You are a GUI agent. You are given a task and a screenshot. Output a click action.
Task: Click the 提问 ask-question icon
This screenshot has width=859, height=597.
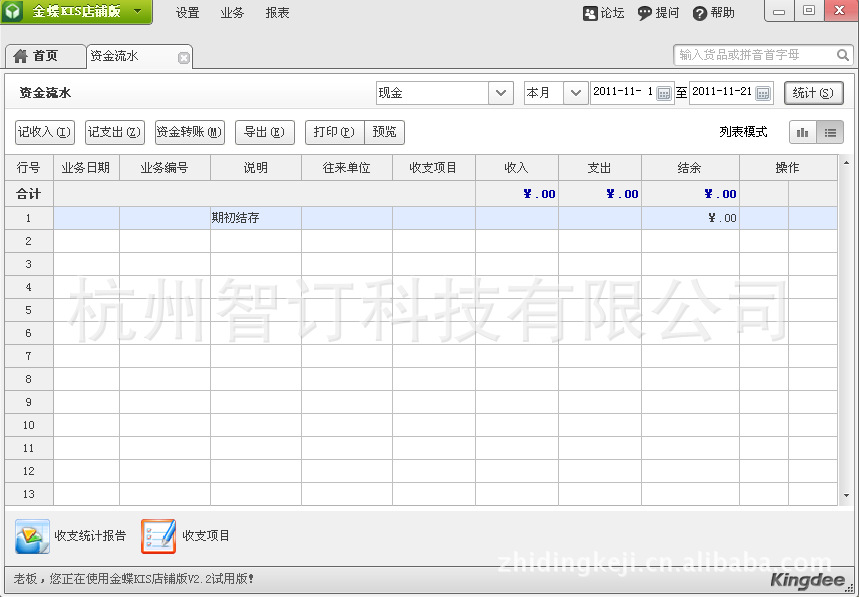(645, 13)
